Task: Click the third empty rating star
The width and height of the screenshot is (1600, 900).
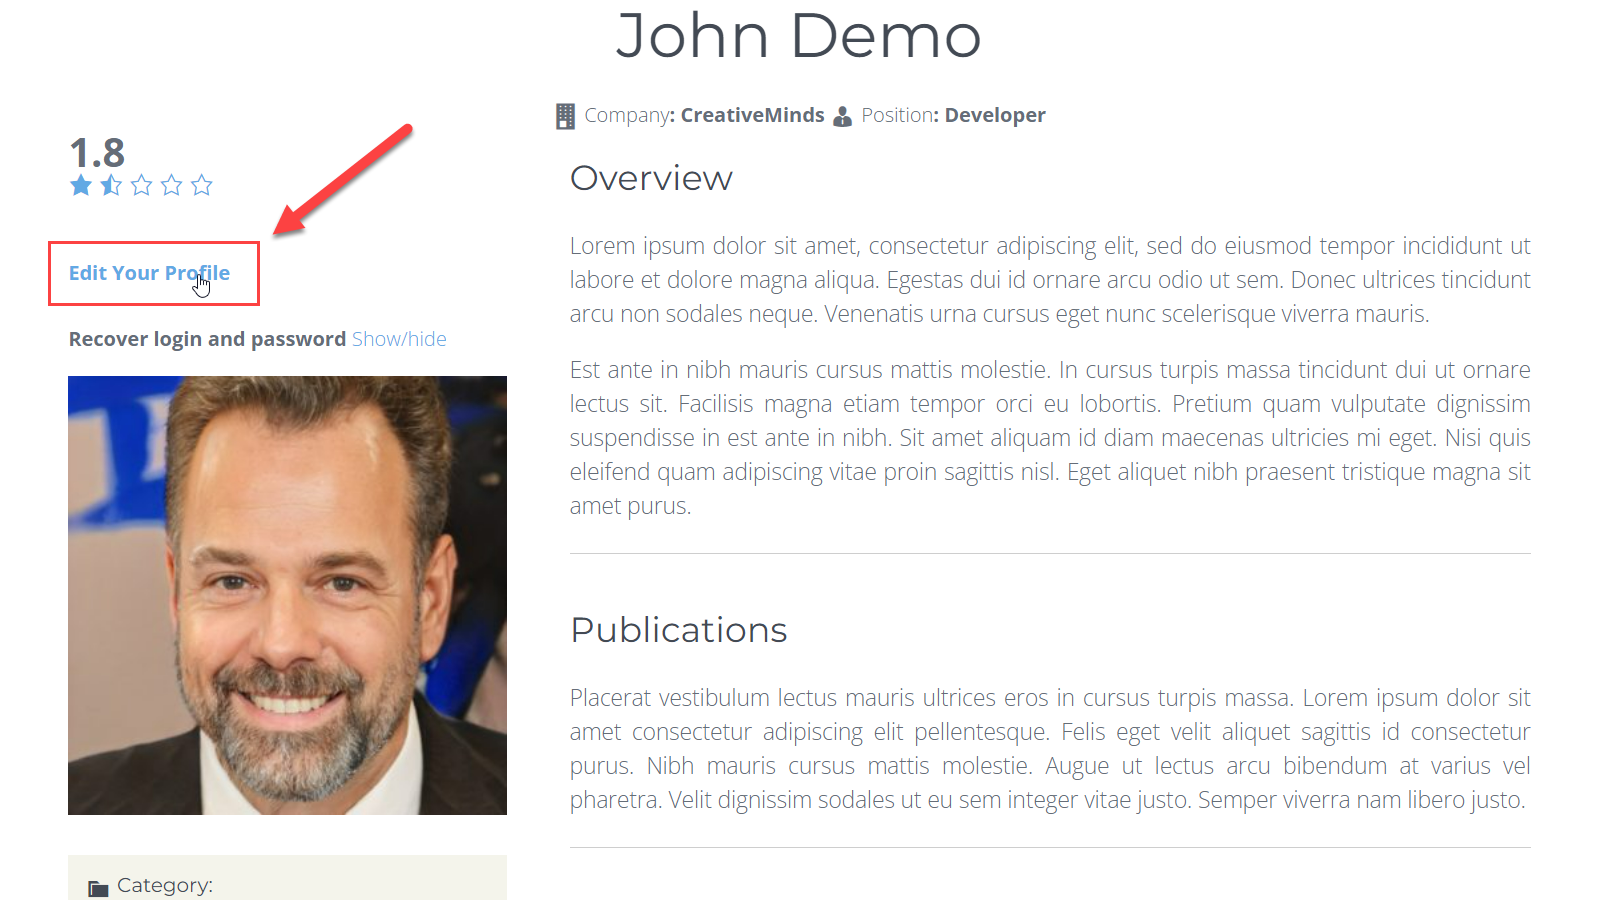Action: (x=142, y=185)
